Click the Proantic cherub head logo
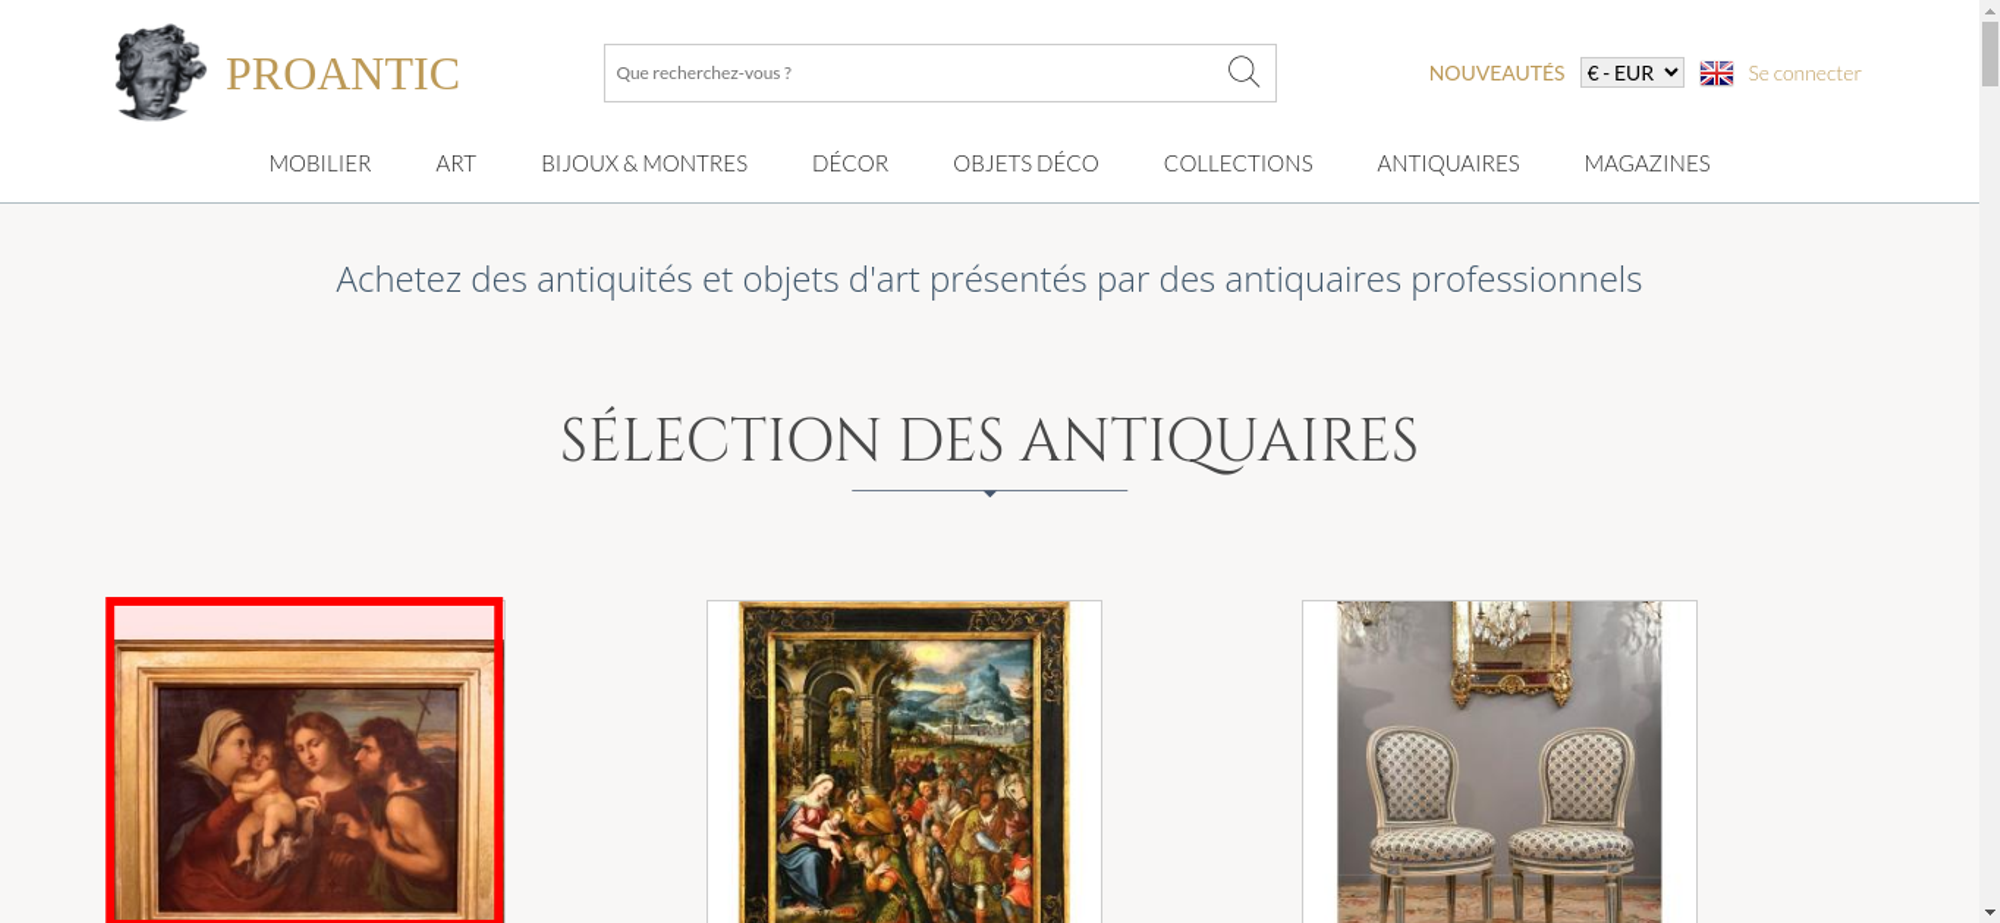 (159, 72)
